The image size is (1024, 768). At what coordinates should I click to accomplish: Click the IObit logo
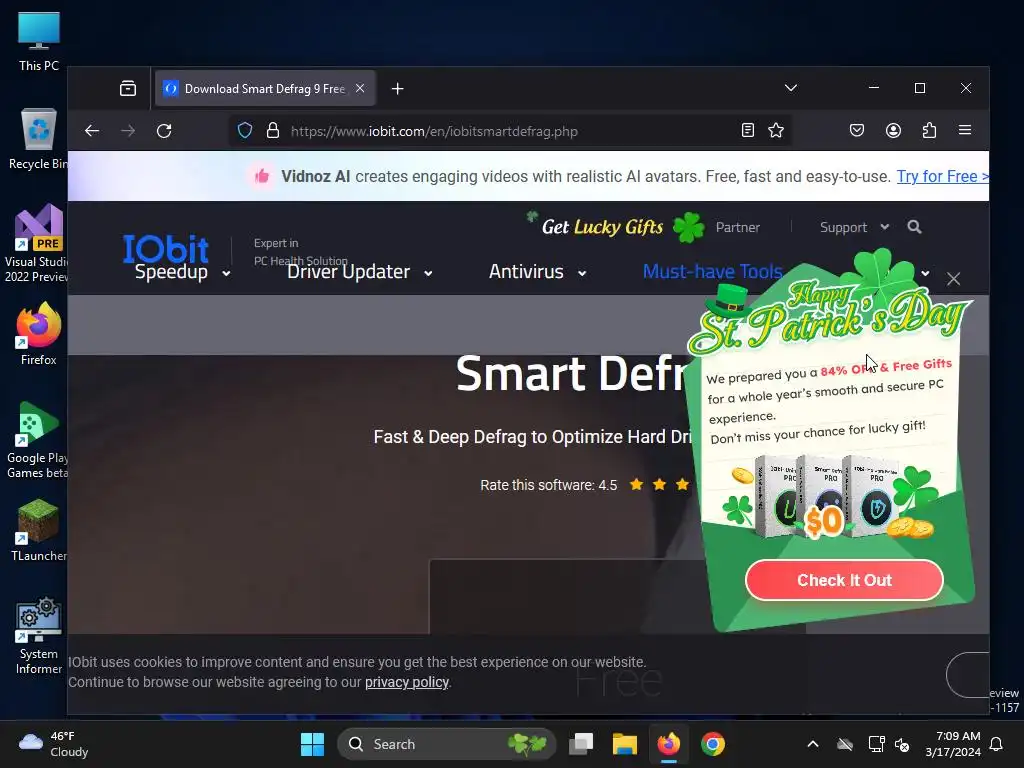[x=166, y=249]
